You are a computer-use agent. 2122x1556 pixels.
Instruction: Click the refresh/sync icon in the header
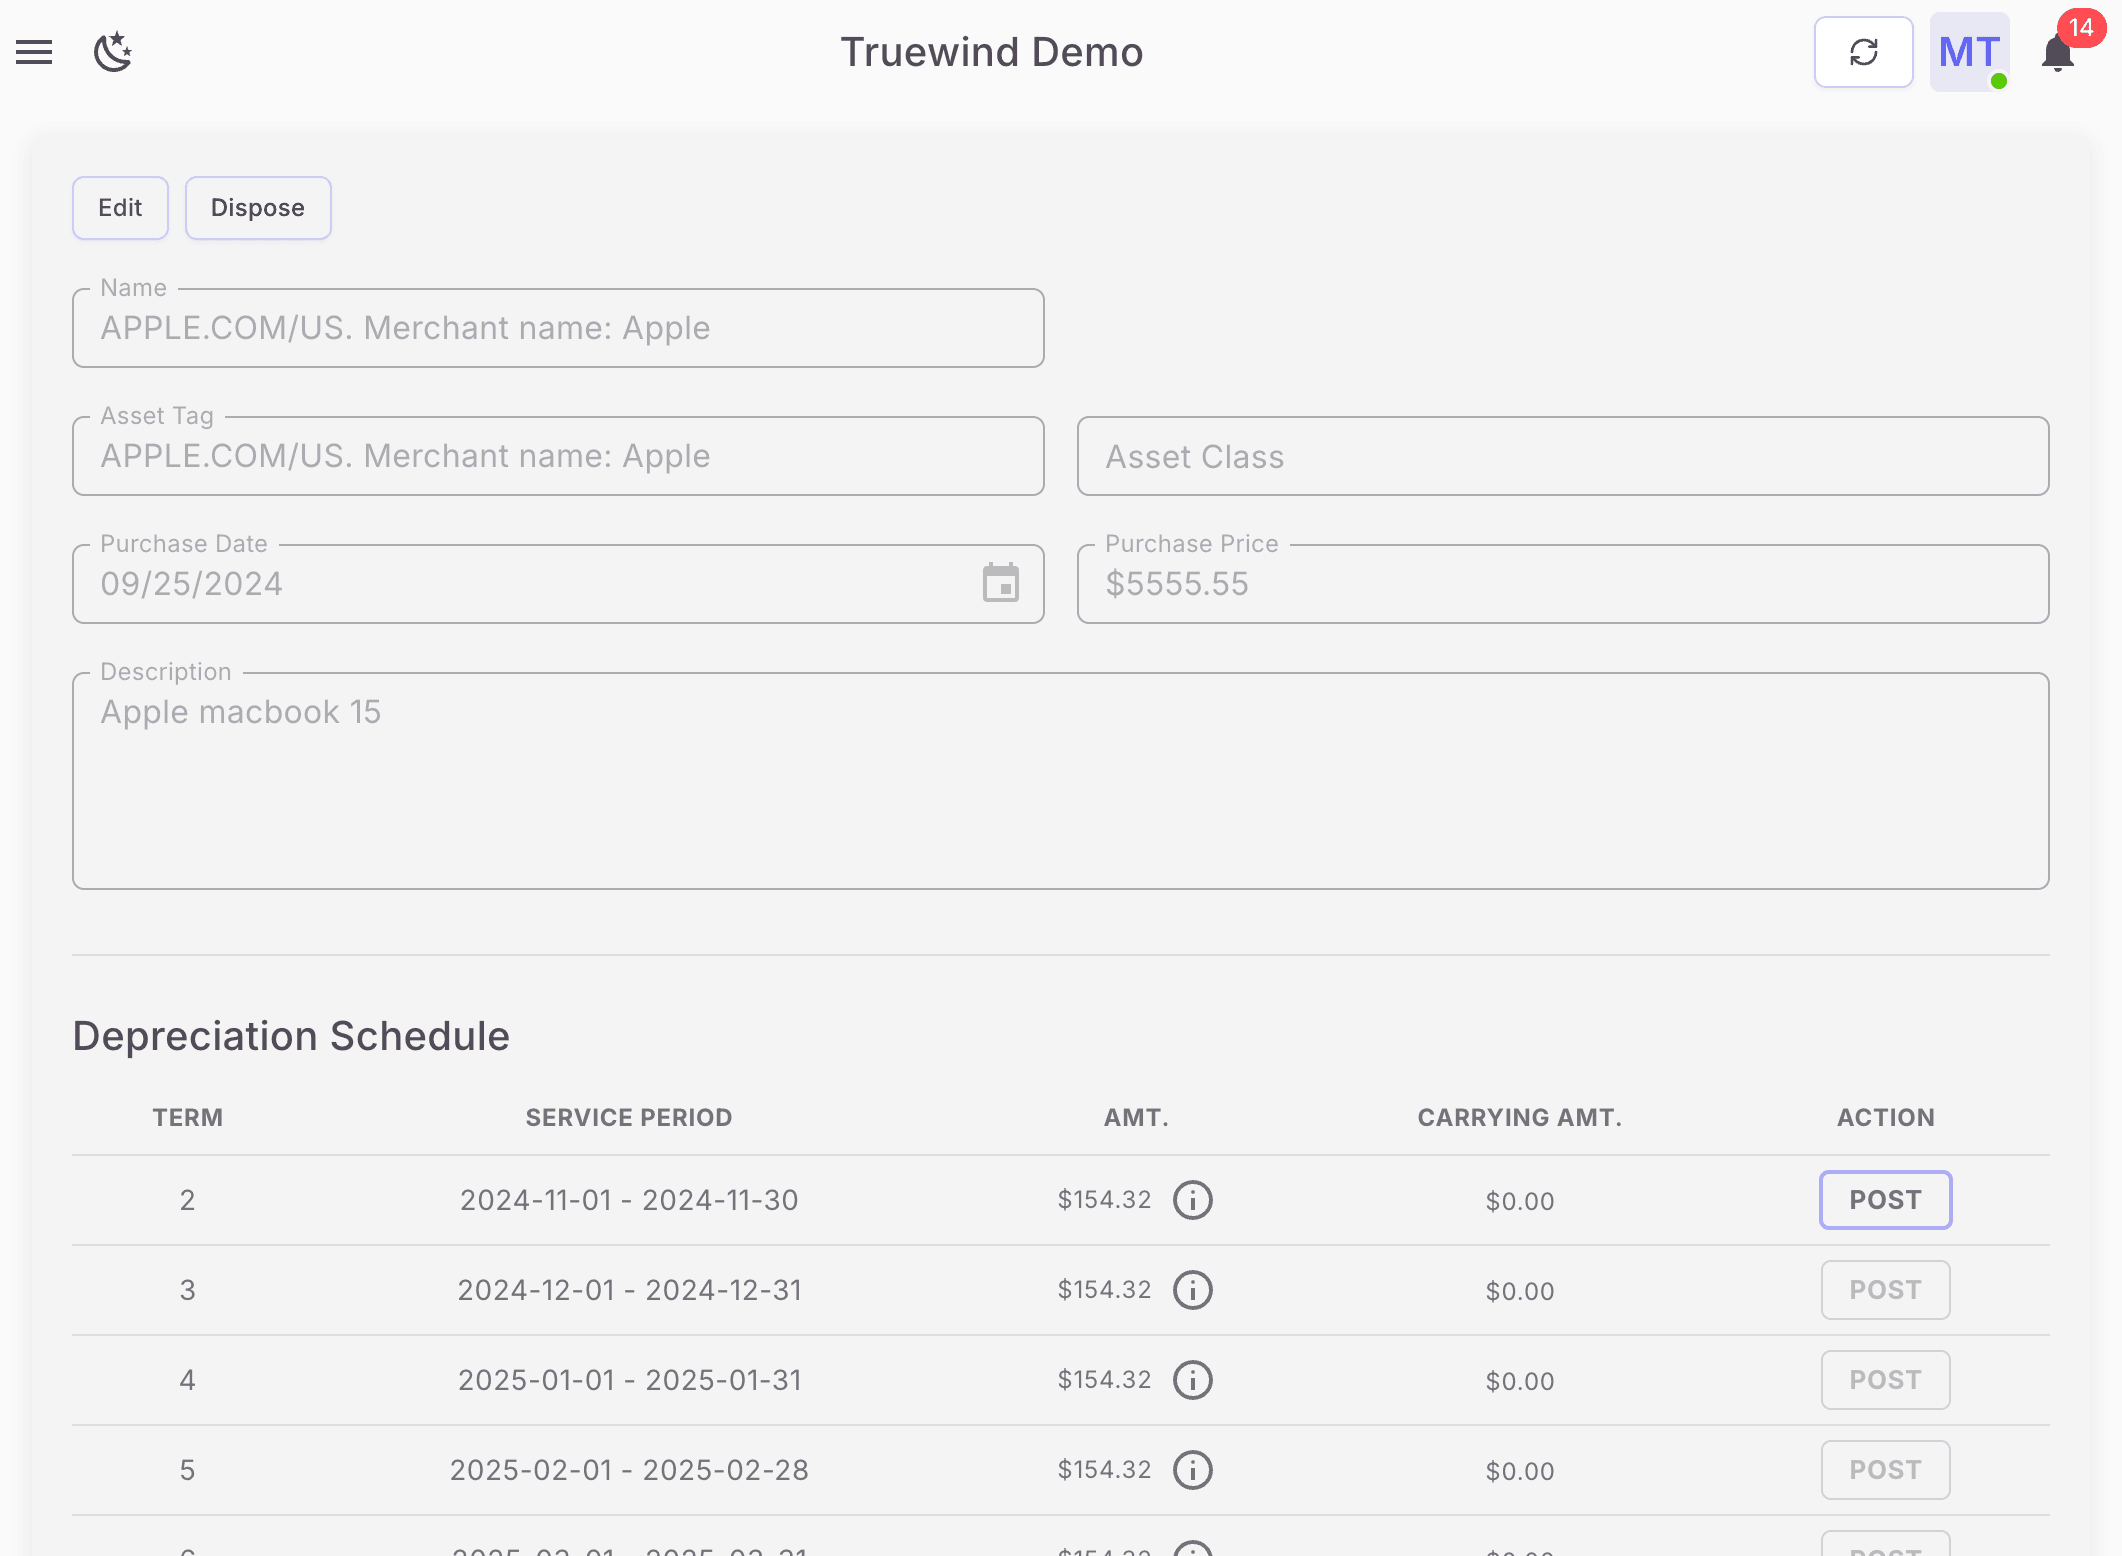pyautogui.click(x=1863, y=51)
